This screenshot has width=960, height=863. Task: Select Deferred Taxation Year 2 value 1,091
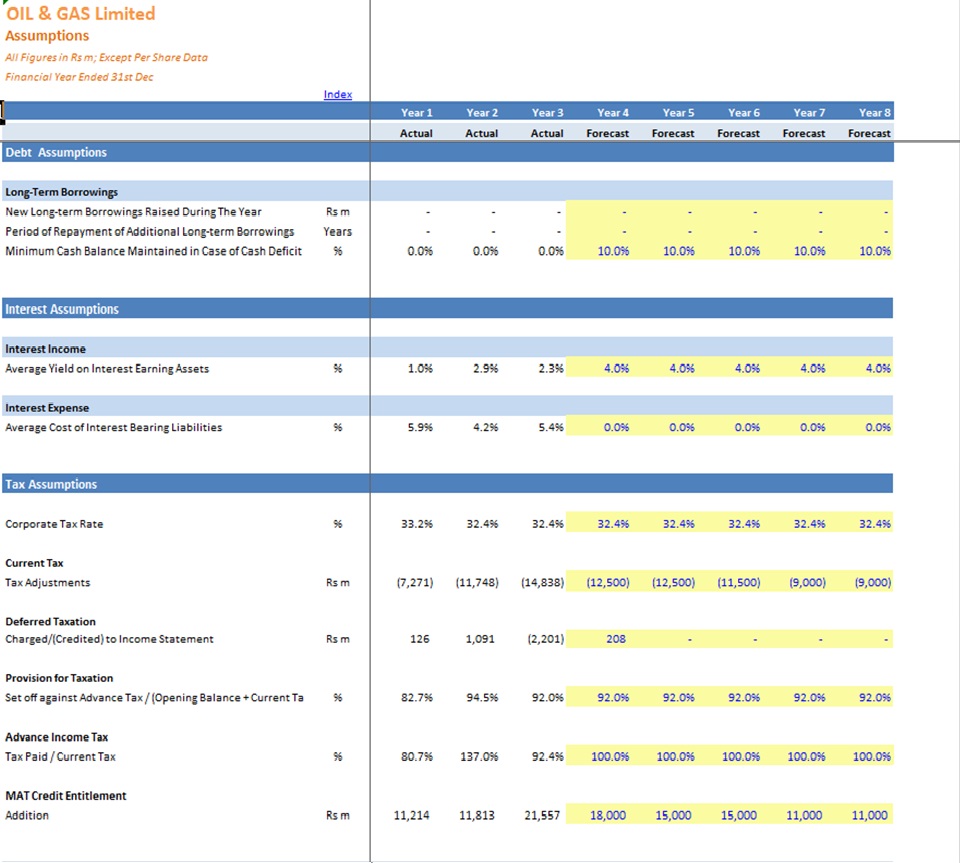point(480,639)
